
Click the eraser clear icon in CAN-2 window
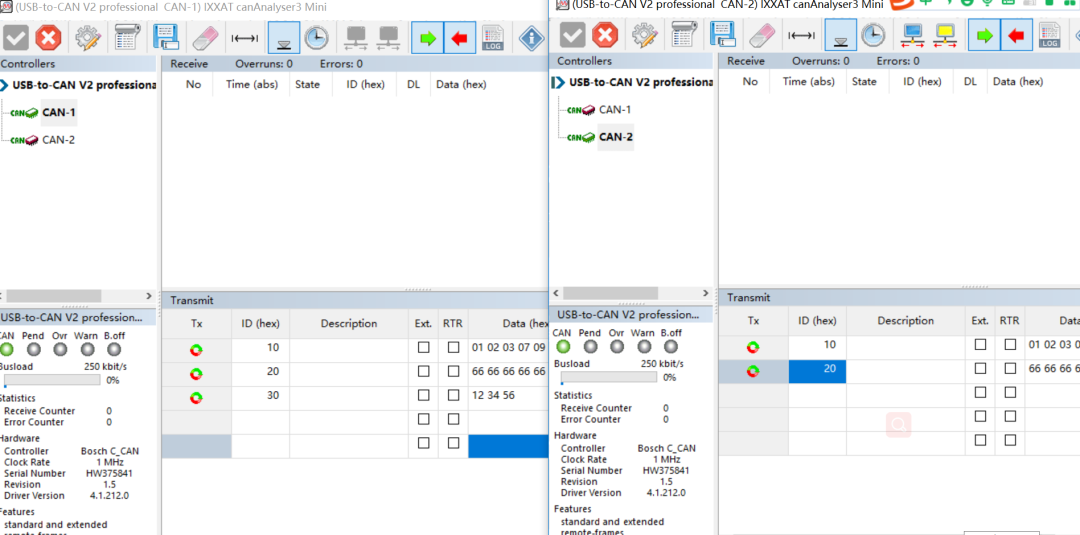762,34
